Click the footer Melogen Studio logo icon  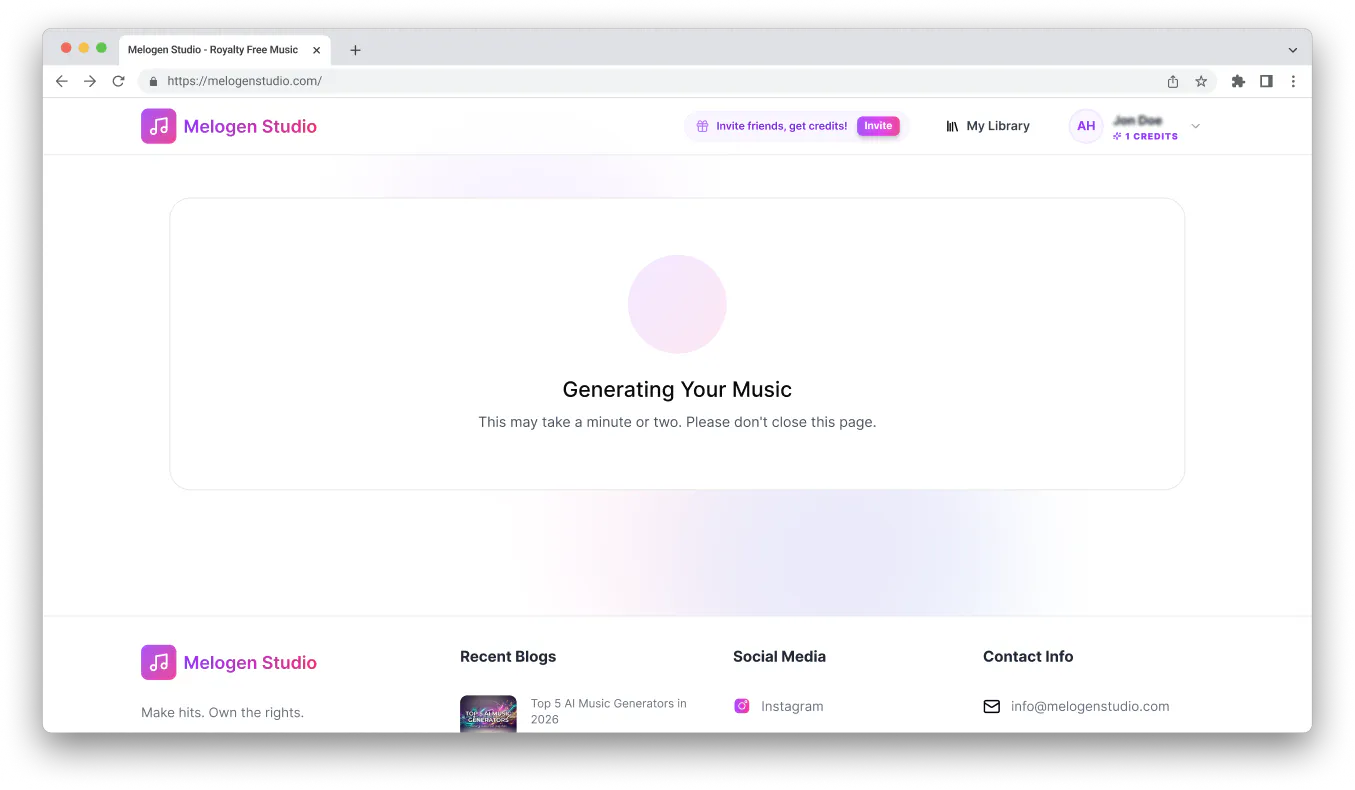(158, 662)
